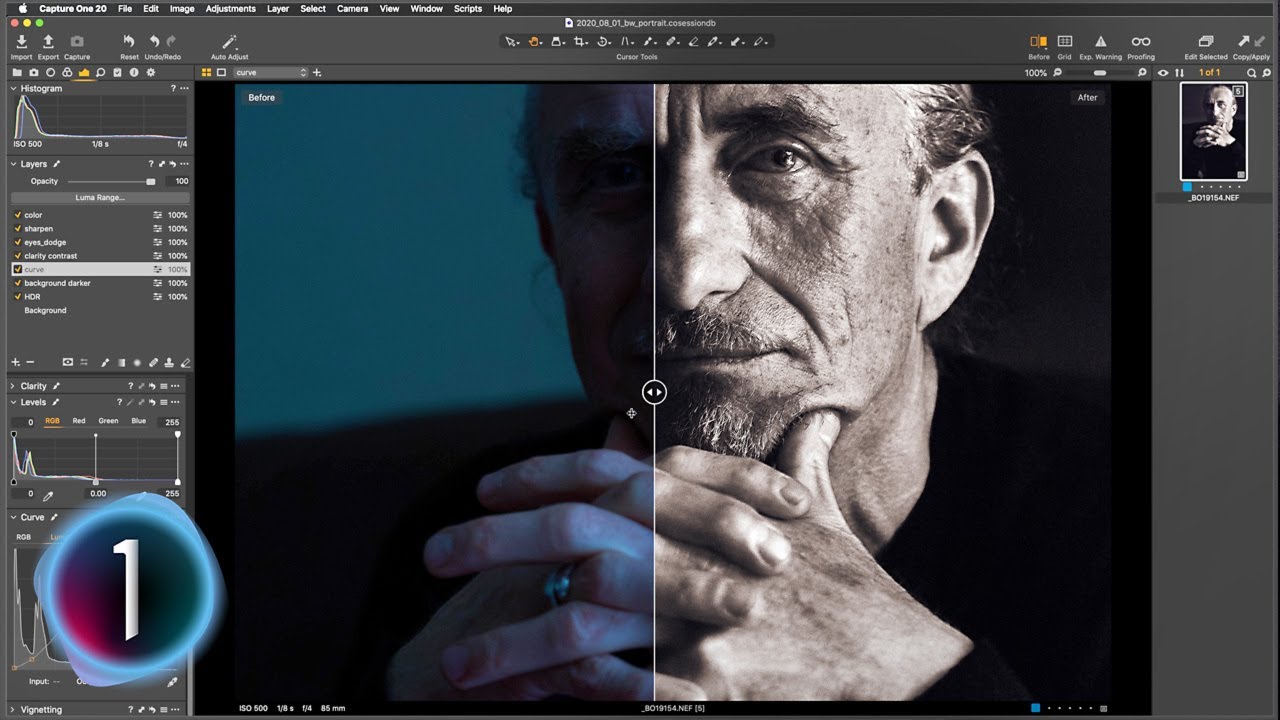Run Auto Adjust with the magic wand

pyautogui.click(x=229, y=41)
